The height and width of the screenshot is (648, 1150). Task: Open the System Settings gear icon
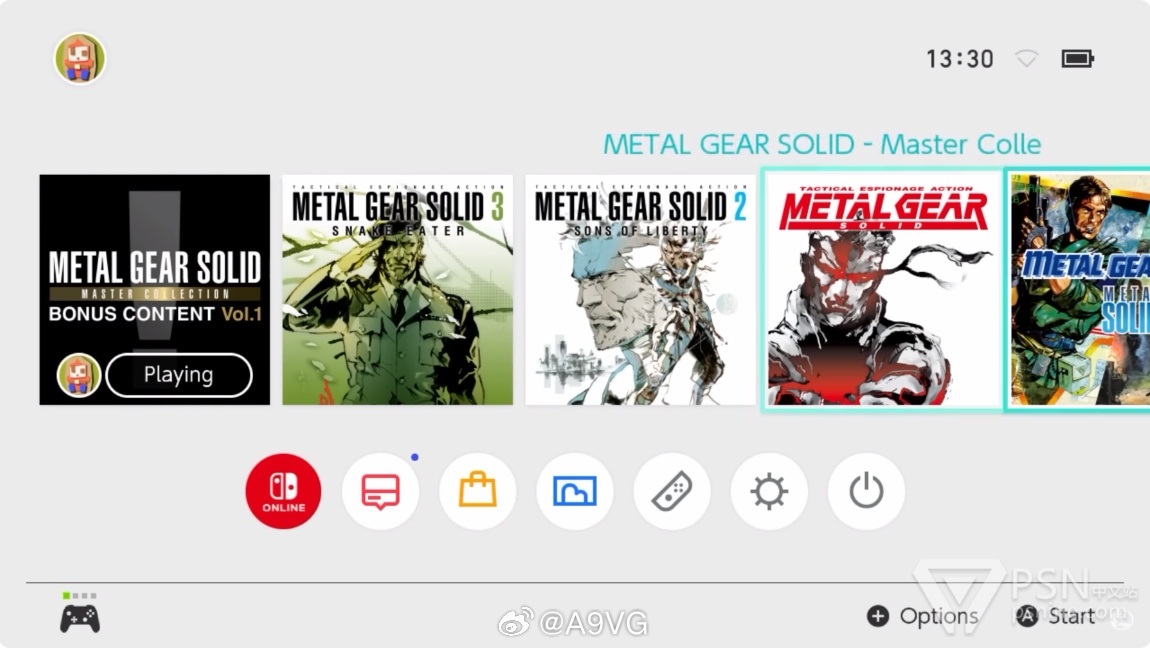(x=769, y=491)
